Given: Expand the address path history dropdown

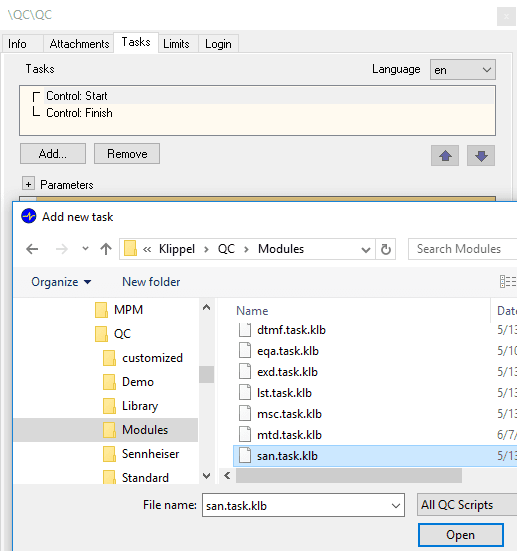Looking at the screenshot, I should coord(366,249).
